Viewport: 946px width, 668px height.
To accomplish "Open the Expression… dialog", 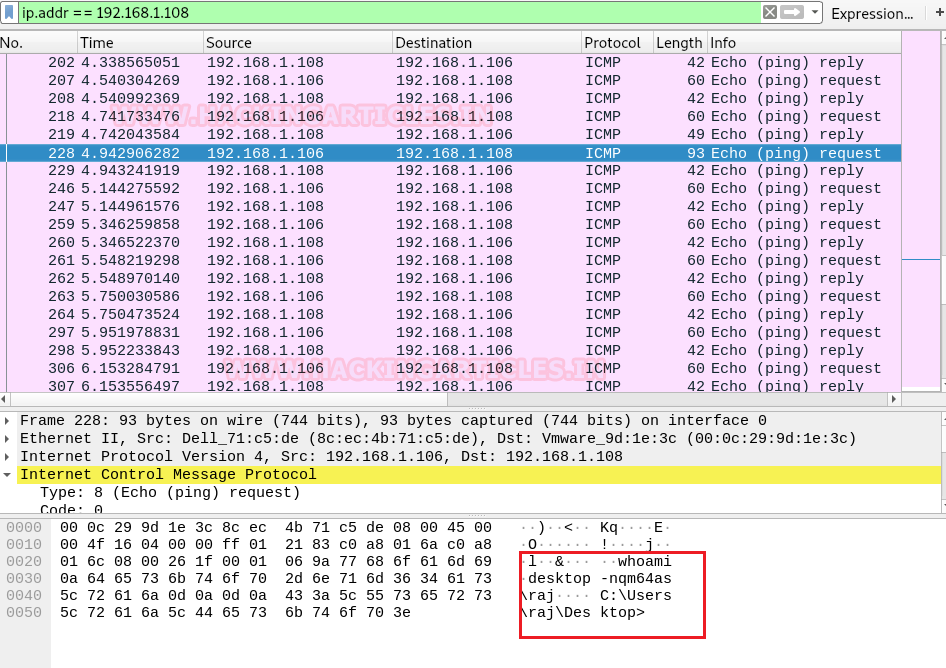I will pos(872,14).
